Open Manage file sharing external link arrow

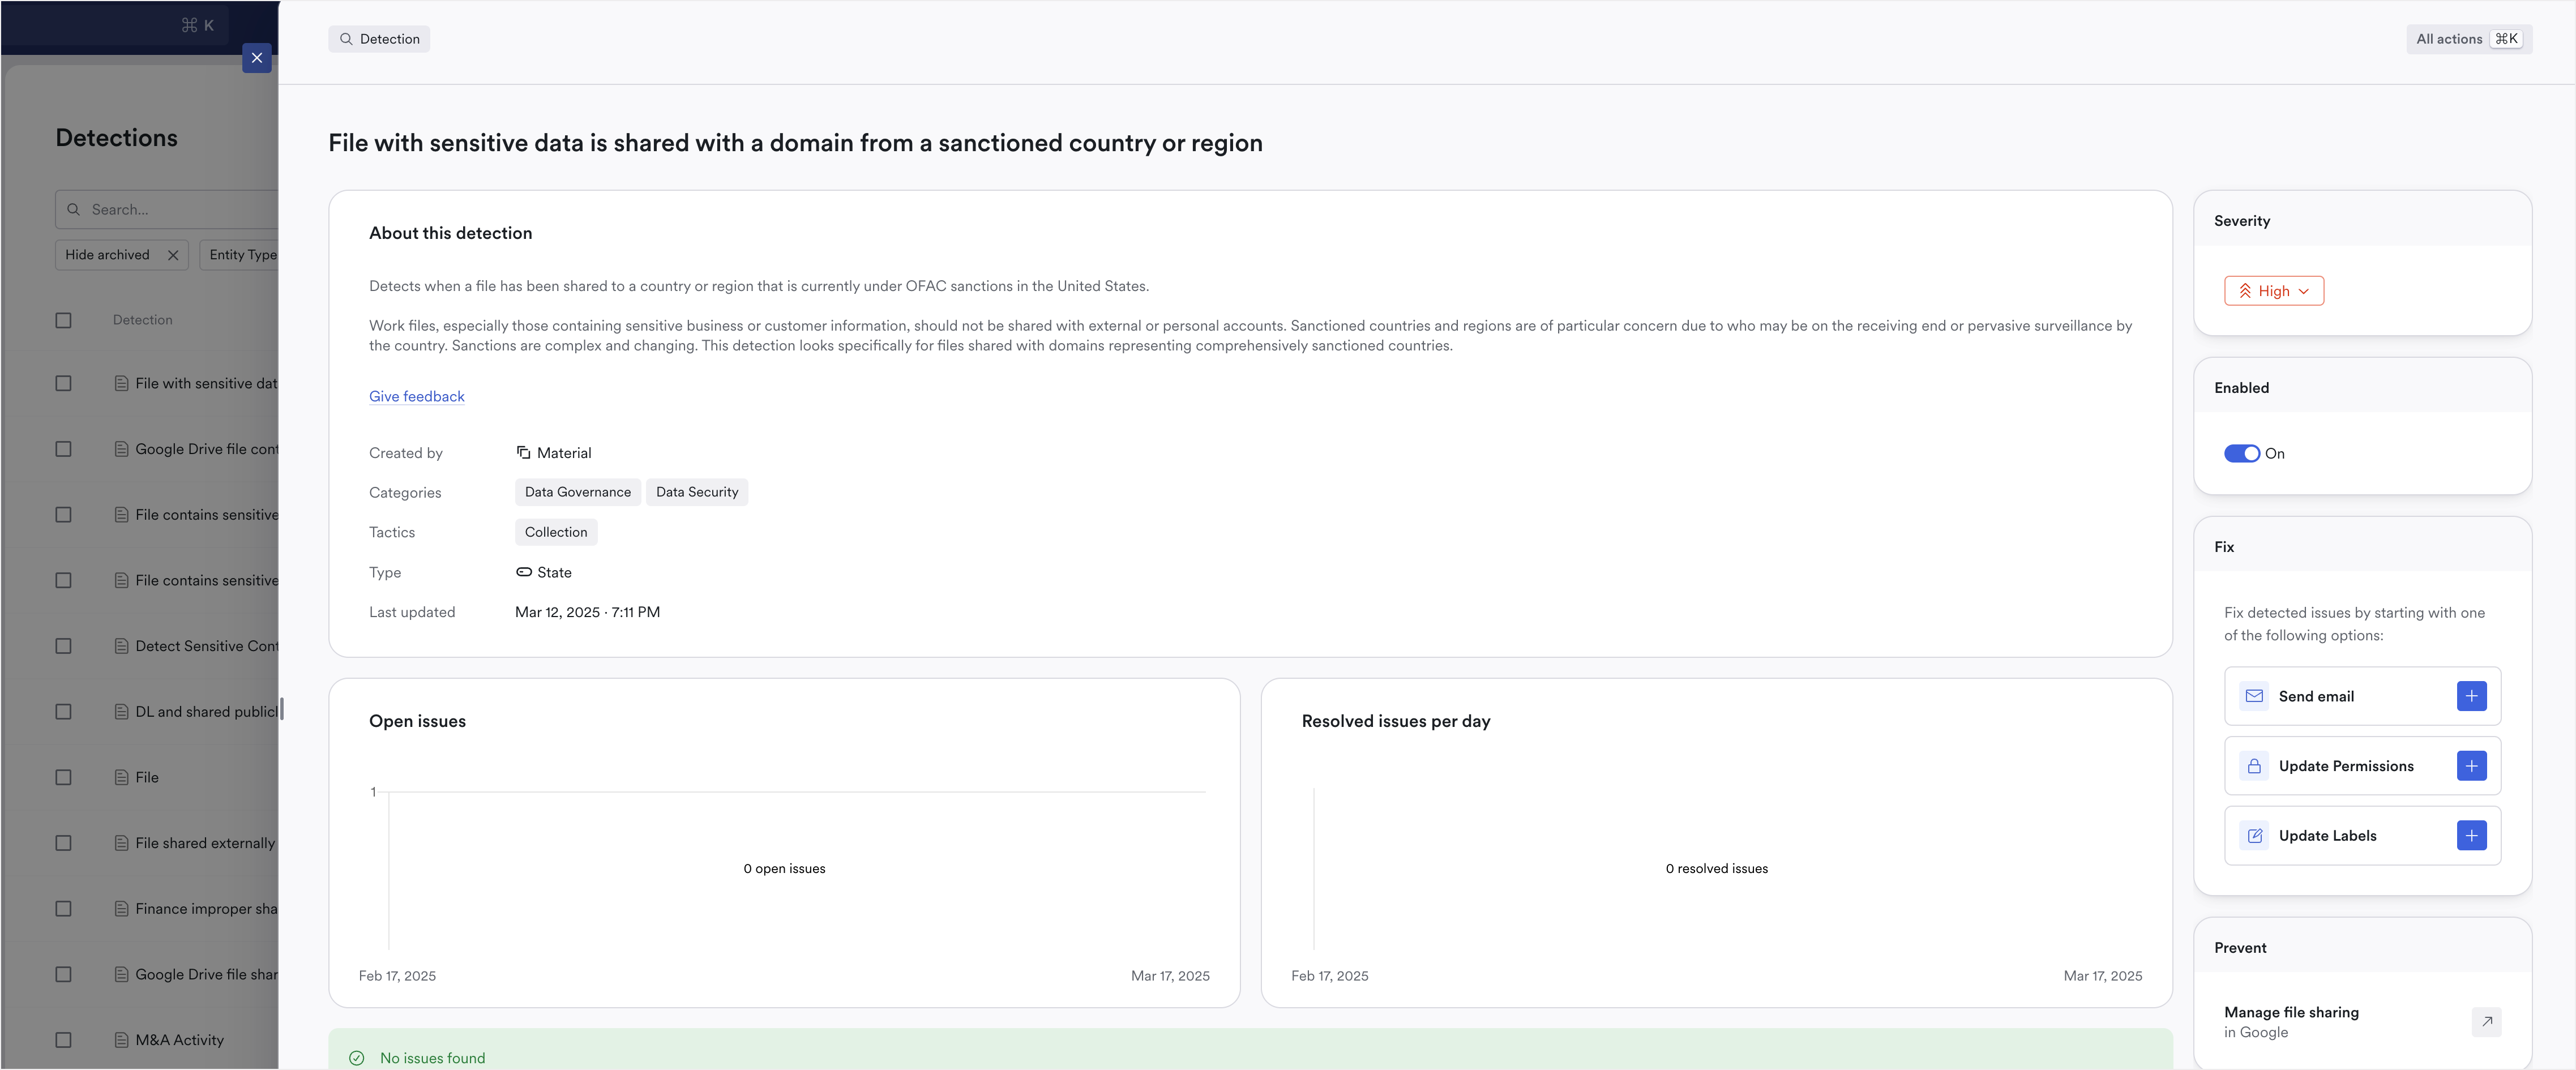point(2486,1022)
